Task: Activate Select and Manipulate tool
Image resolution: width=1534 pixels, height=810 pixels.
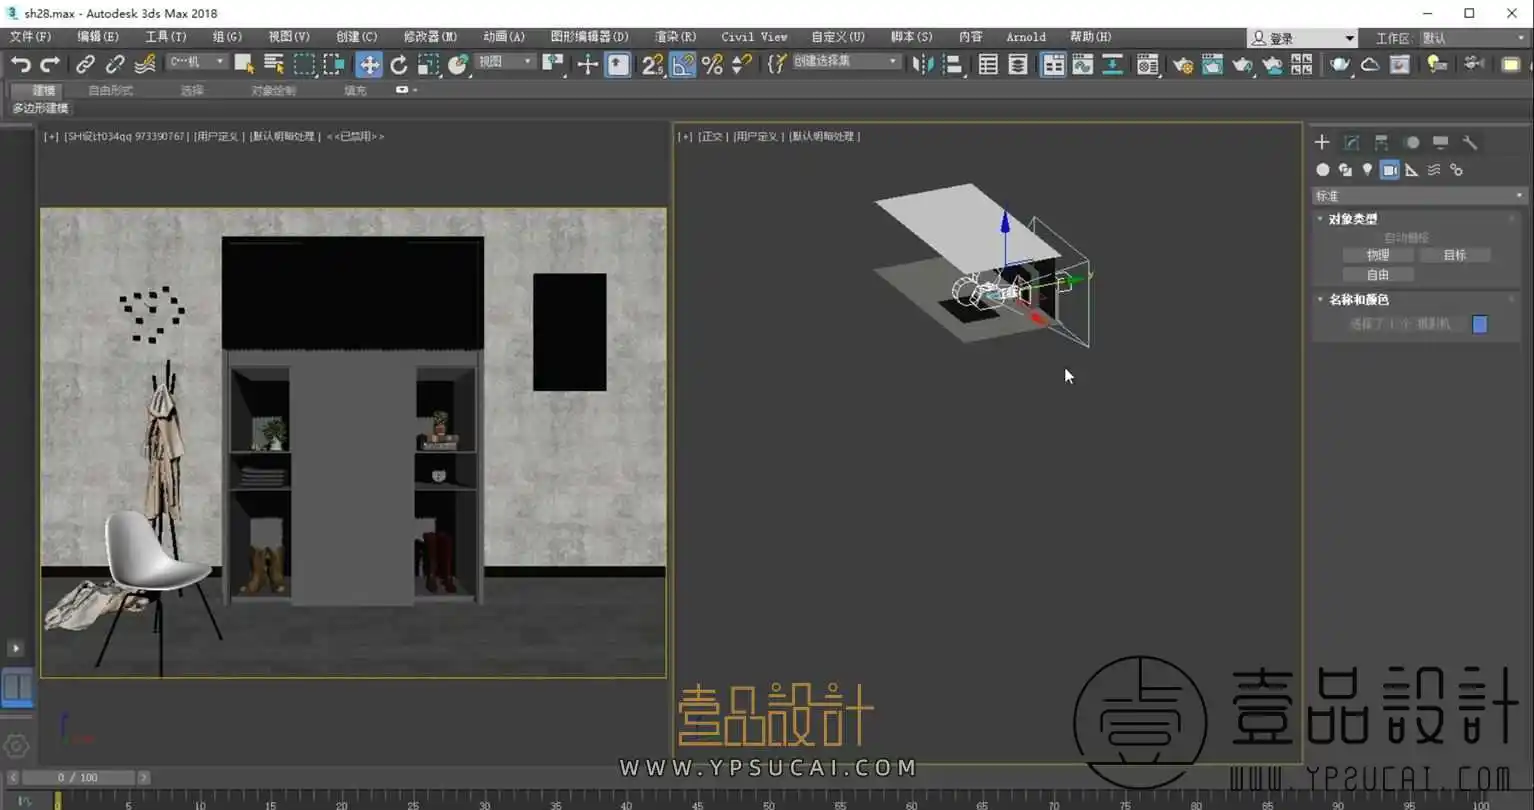Action: point(587,64)
